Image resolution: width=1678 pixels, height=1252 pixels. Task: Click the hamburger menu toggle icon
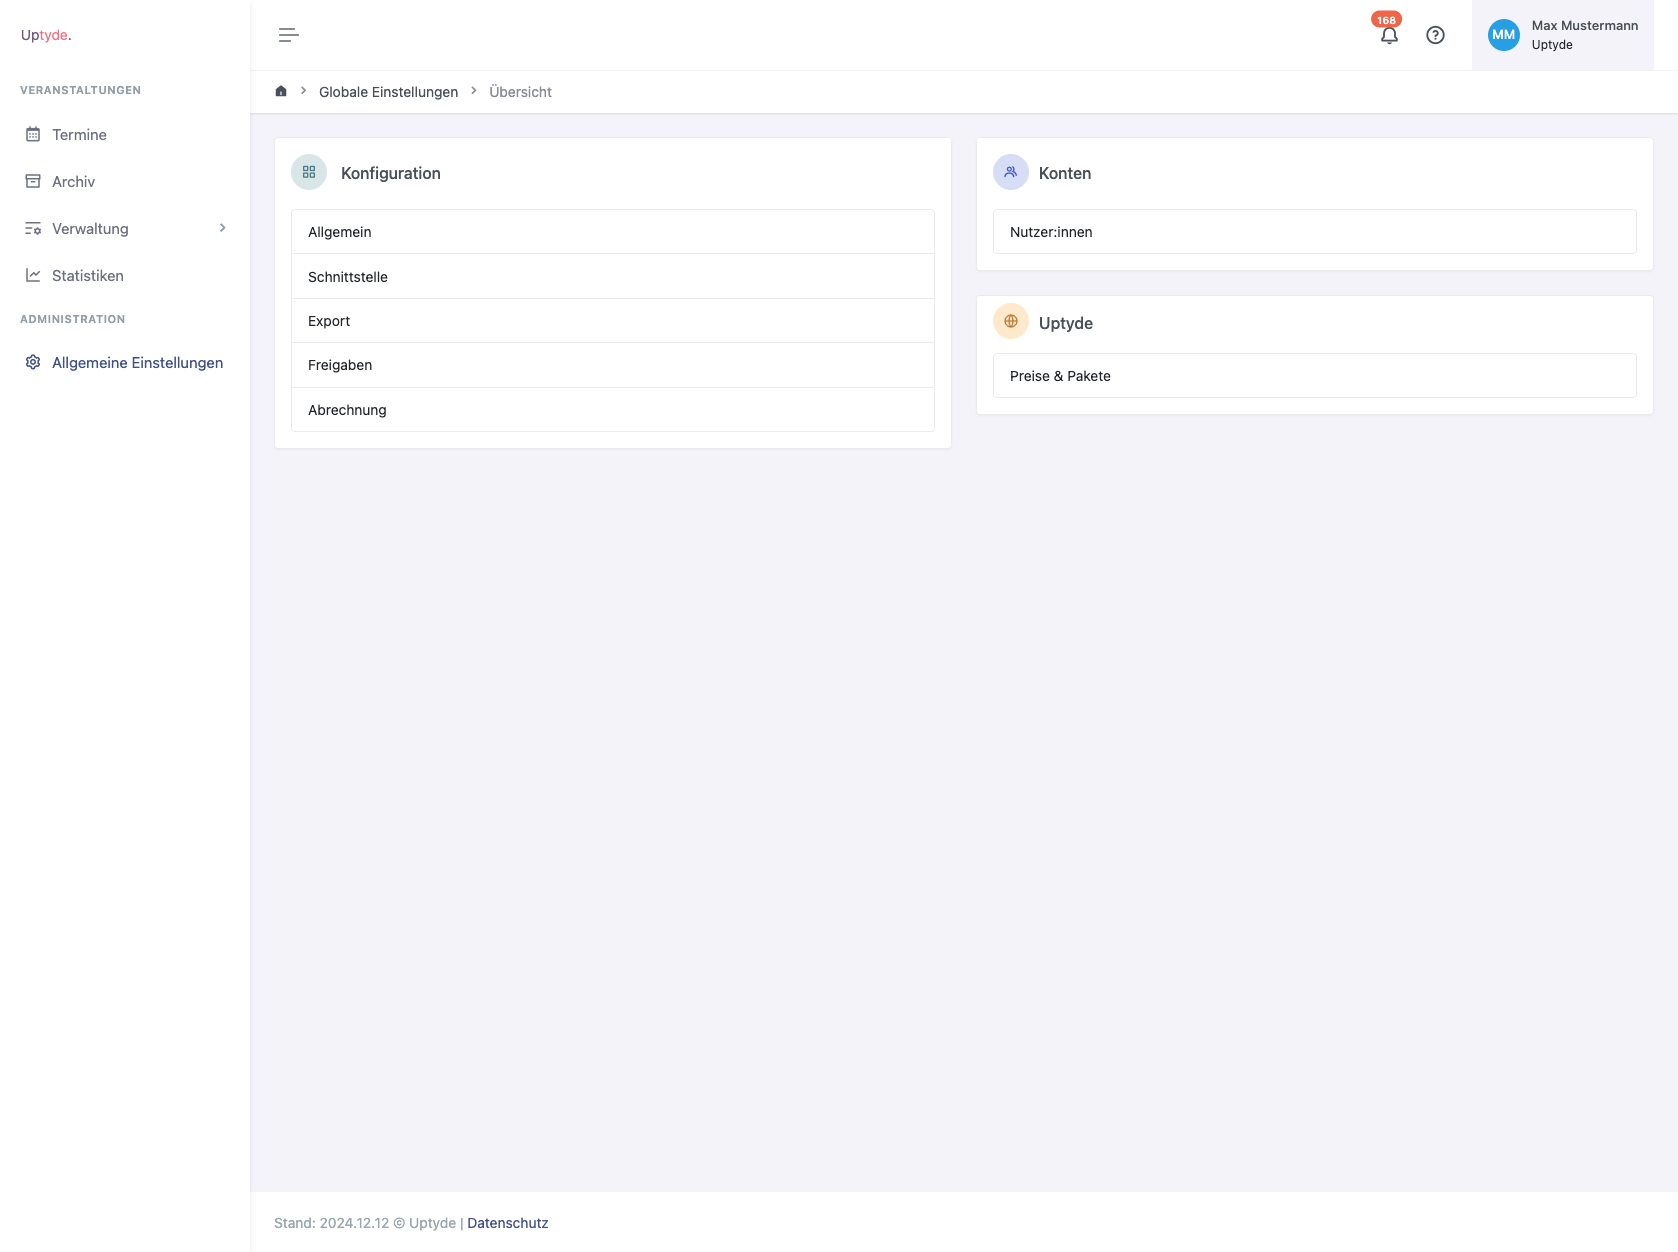pos(288,35)
